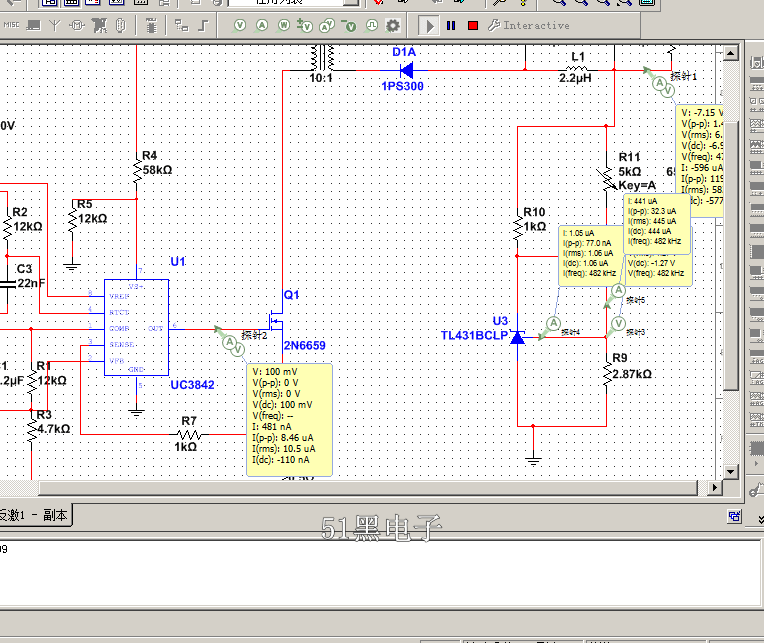Select the R7 1kΩ resistor
764x643 pixels.
tap(190, 434)
